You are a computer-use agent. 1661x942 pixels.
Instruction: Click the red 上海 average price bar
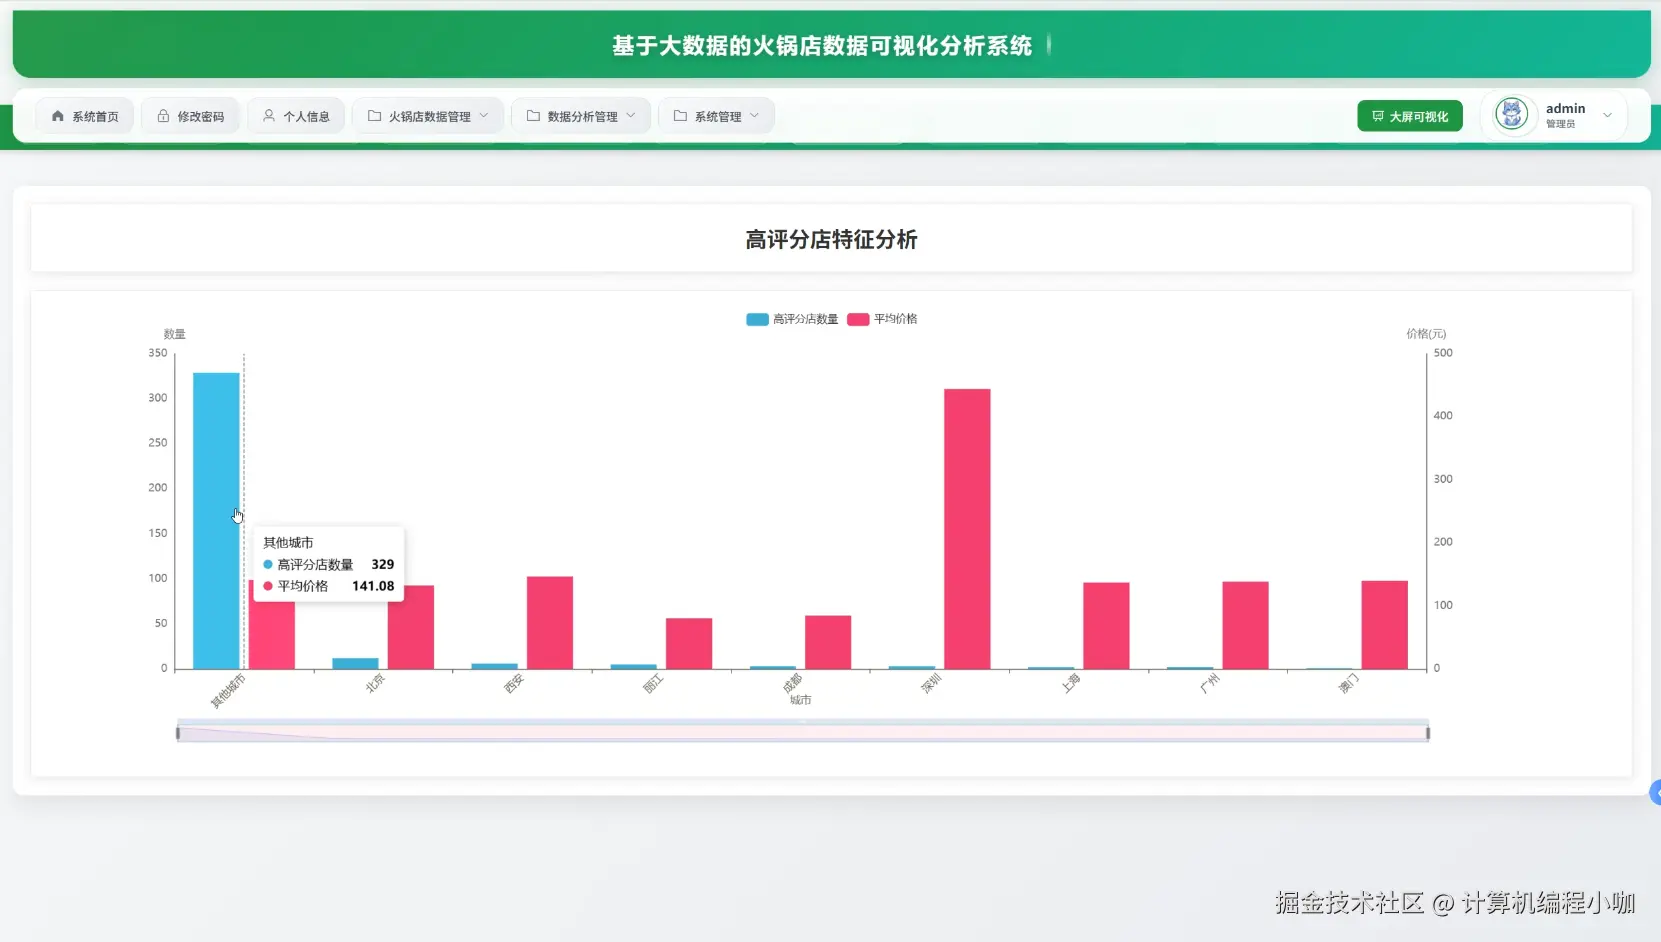(1106, 626)
